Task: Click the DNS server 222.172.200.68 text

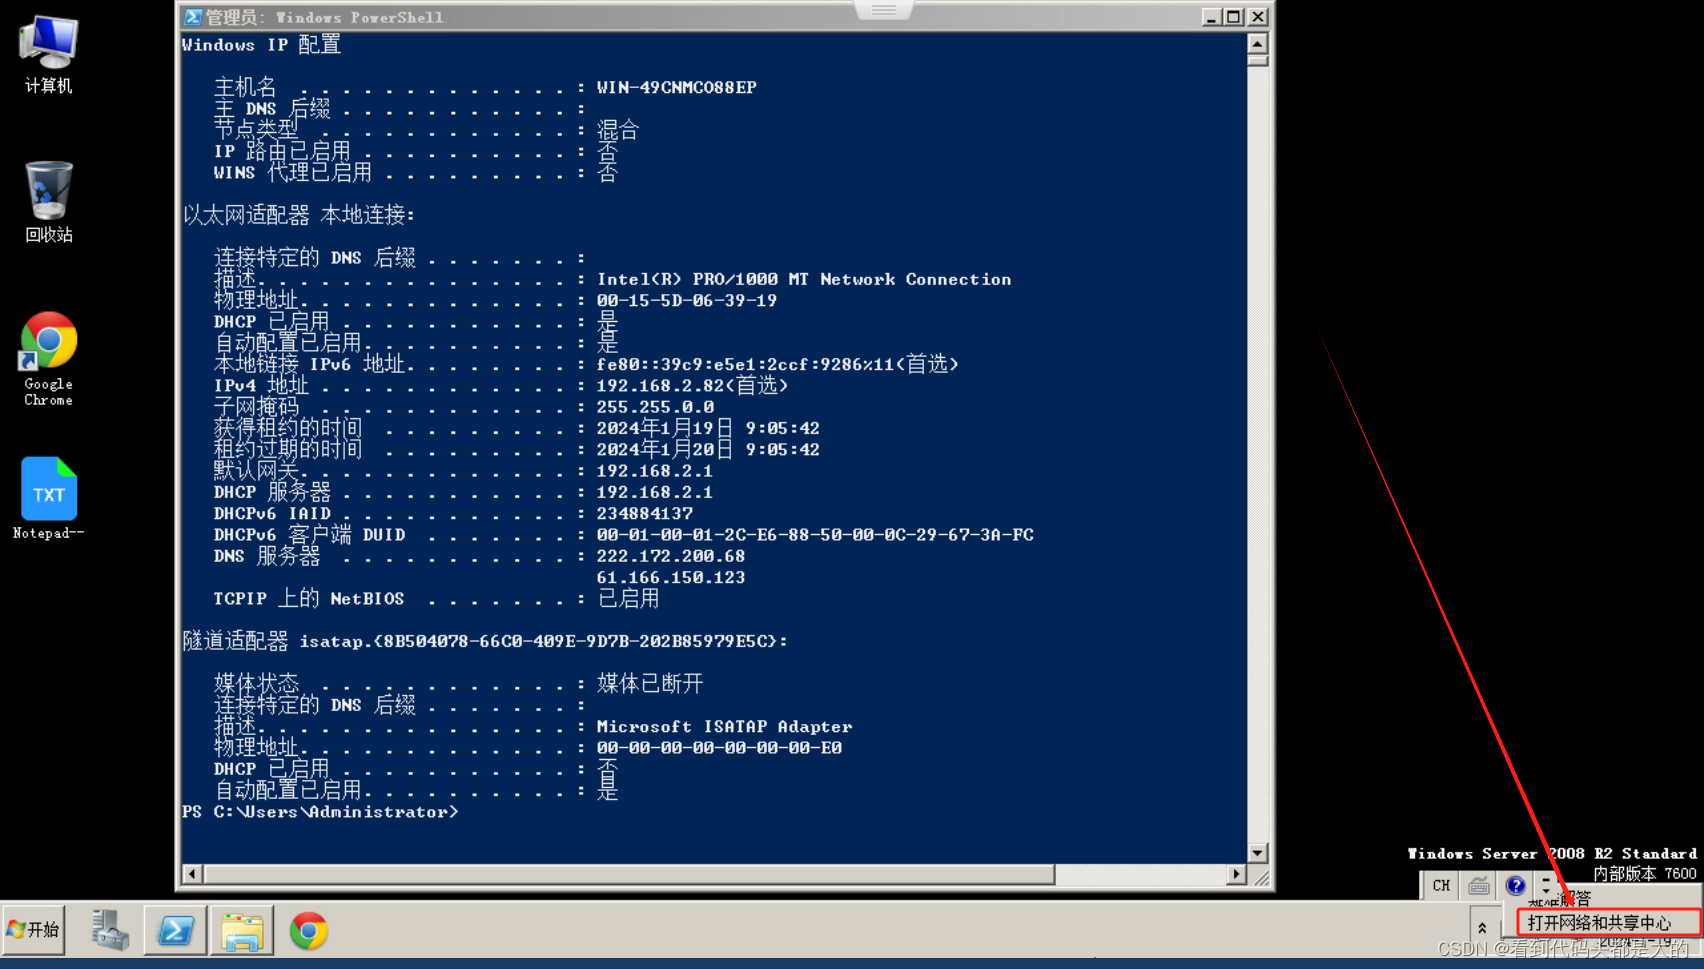Action: (671, 556)
